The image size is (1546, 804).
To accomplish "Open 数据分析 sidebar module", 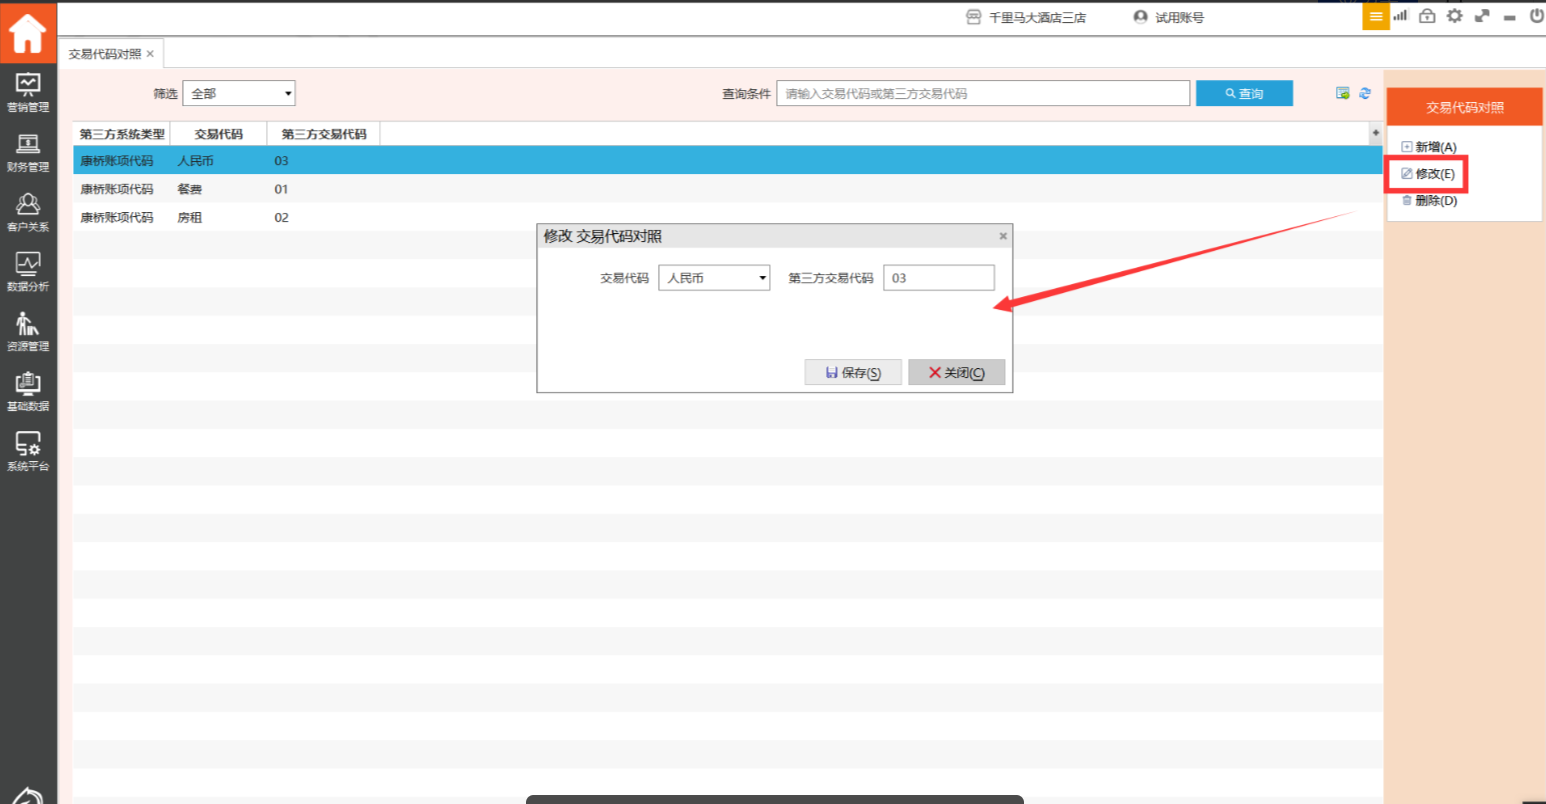I will 28,272.
